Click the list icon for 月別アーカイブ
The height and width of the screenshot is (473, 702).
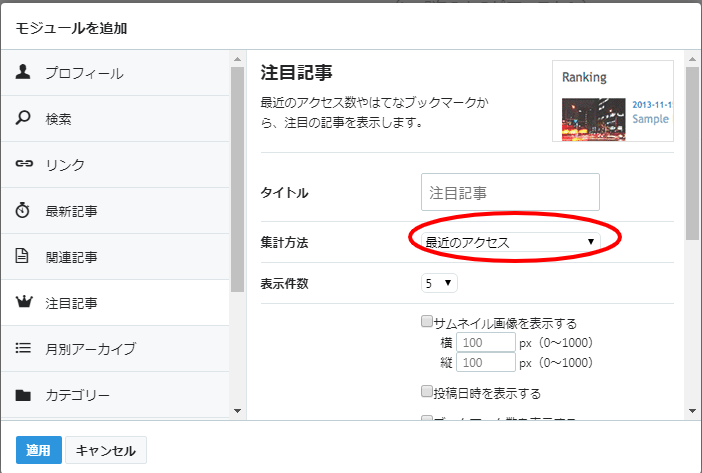23,348
